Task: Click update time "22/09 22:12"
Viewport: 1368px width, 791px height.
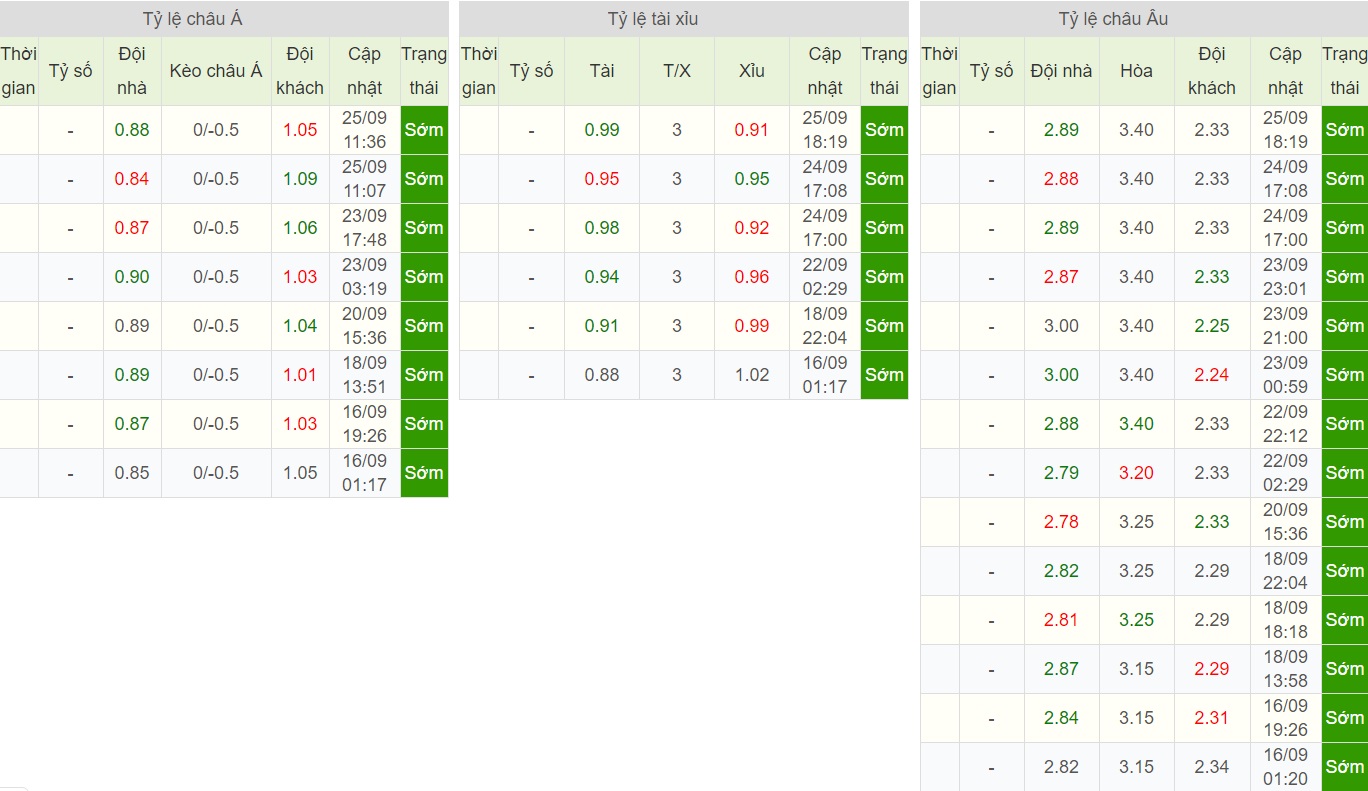Action: pyautogui.click(x=1285, y=424)
